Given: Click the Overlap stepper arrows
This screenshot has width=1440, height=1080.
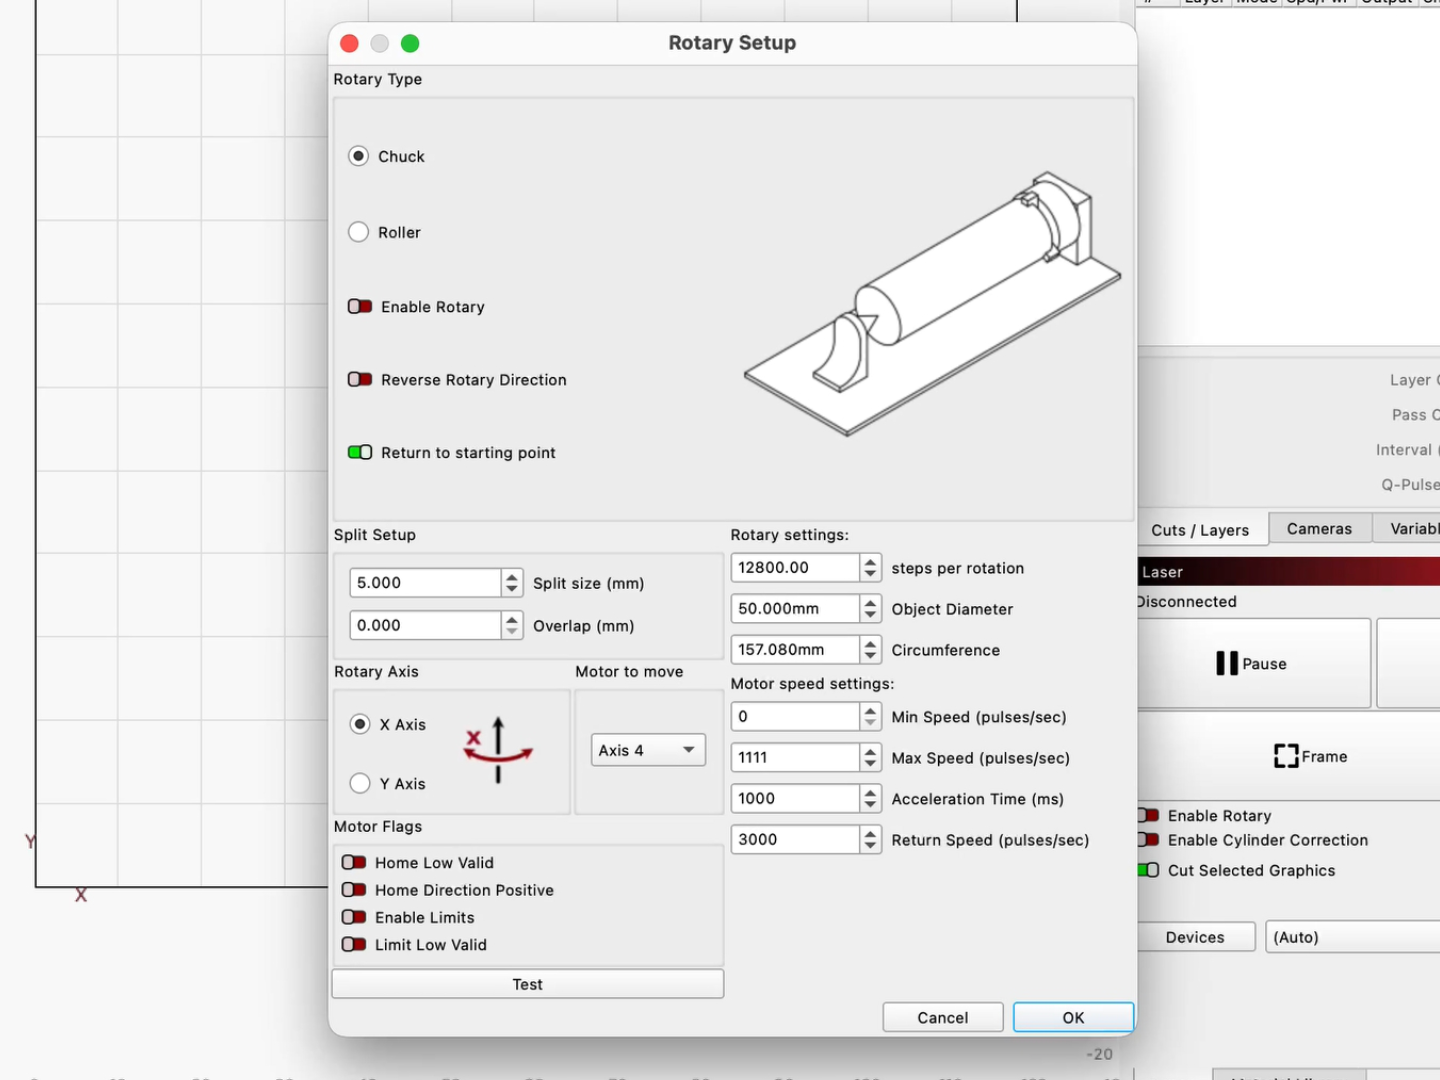Looking at the screenshot, I should tap(512, 625).
